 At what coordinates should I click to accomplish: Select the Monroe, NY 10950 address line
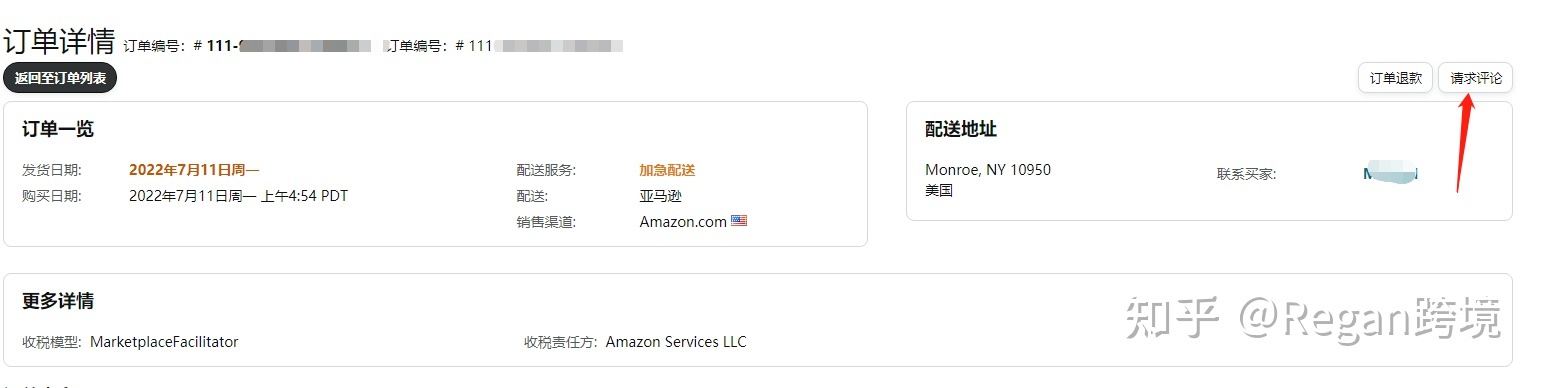[988, 170]
